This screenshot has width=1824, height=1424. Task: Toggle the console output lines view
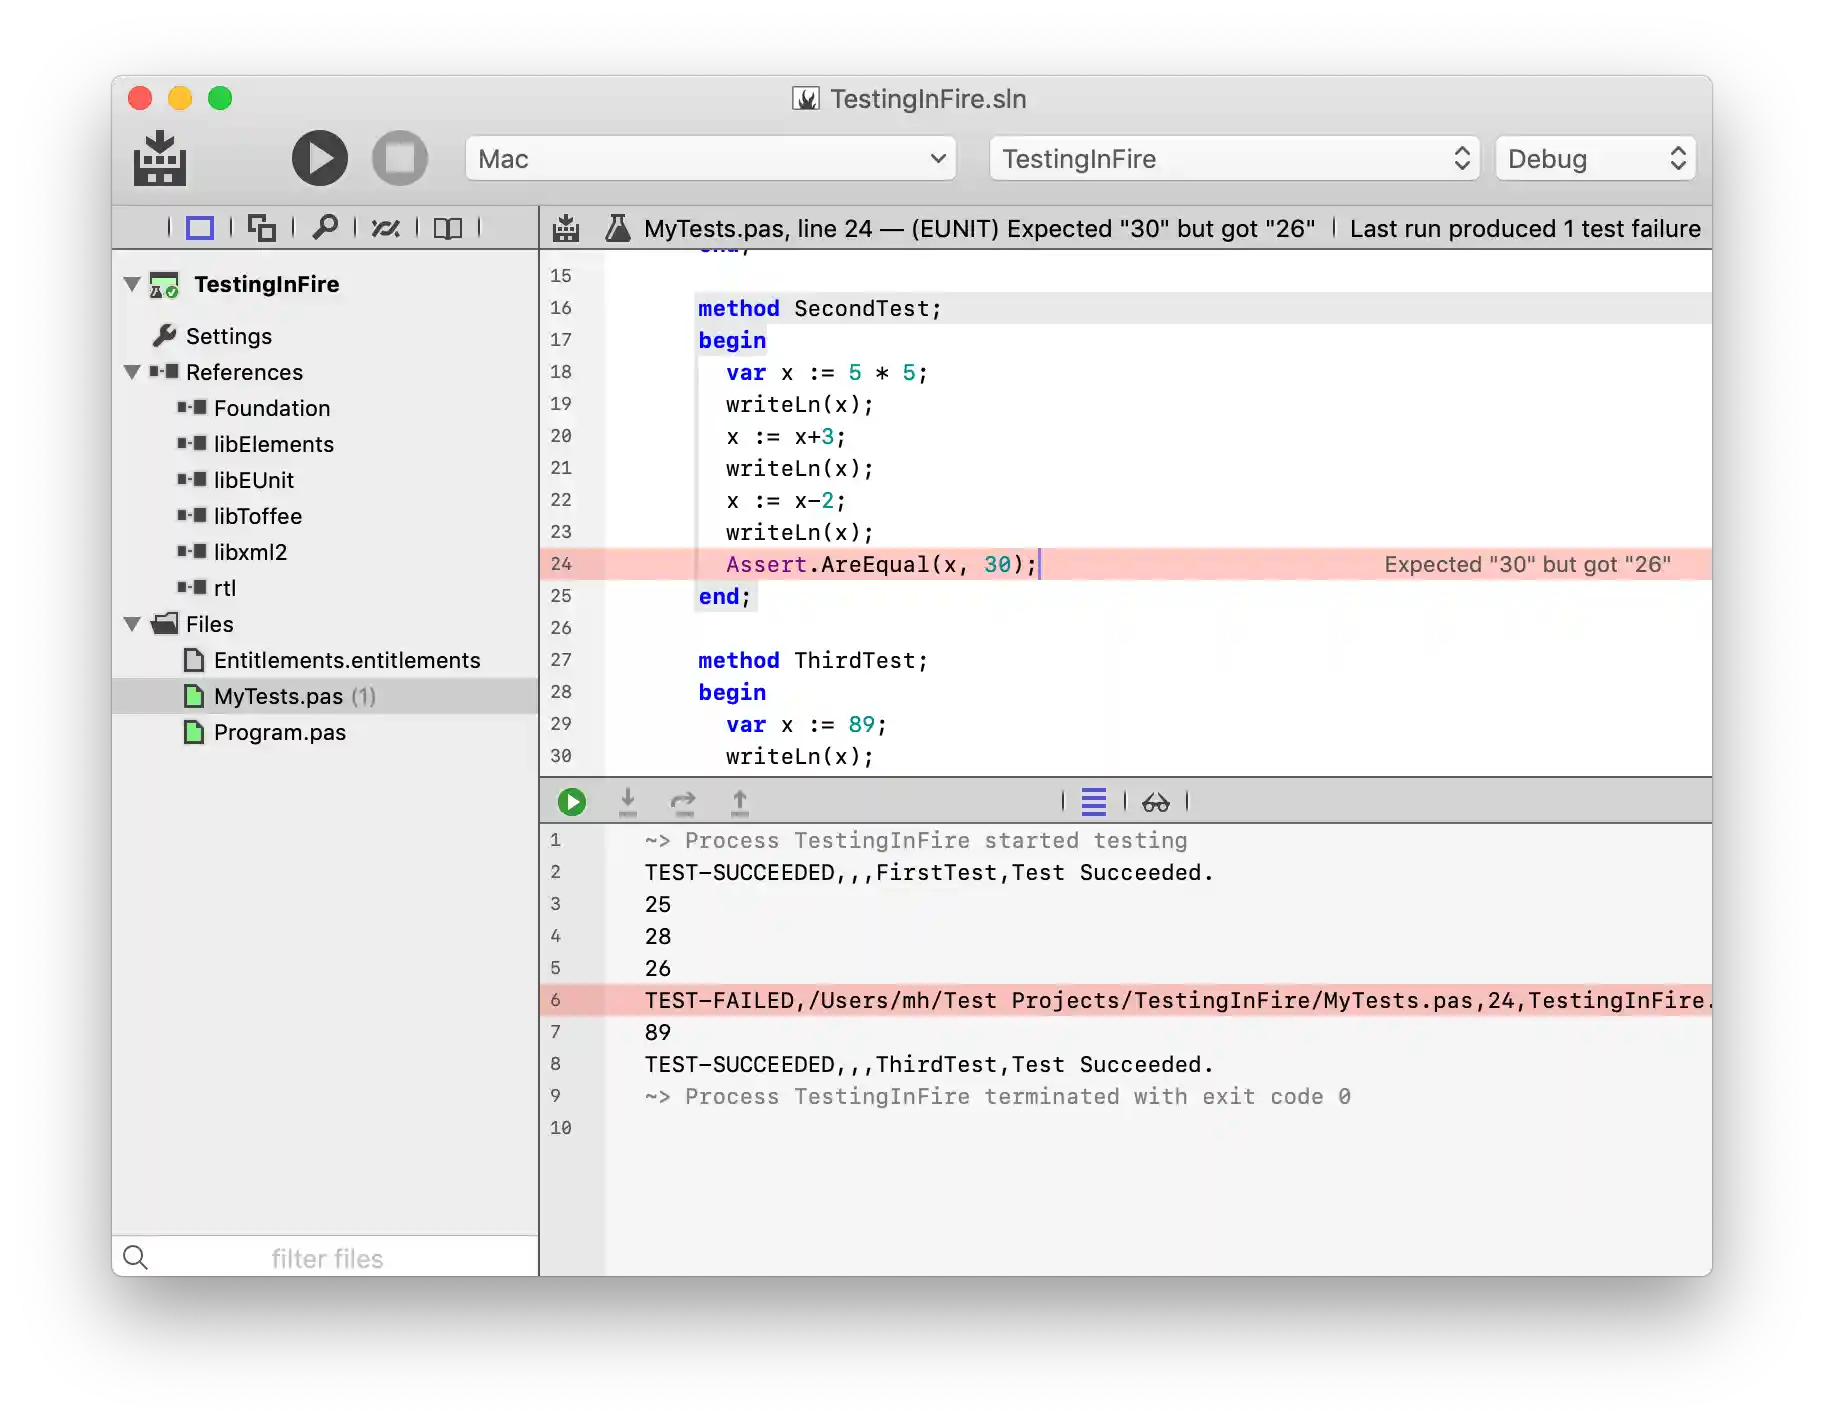1094,802
